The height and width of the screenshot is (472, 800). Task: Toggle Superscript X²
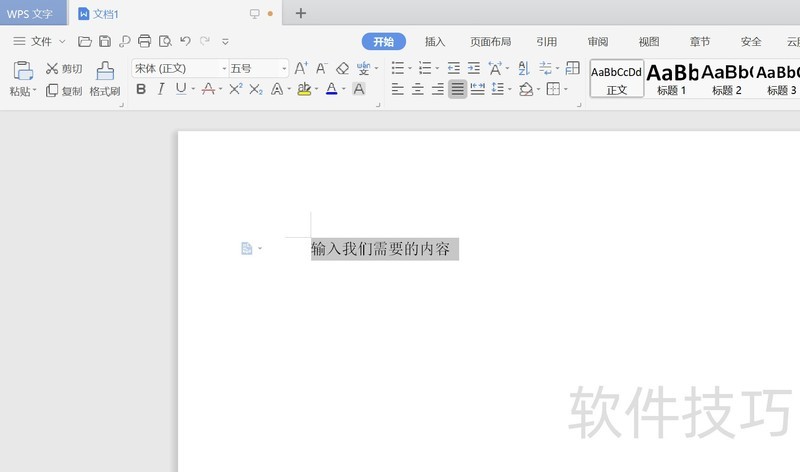pyautogui.click(x=235, y=89)
